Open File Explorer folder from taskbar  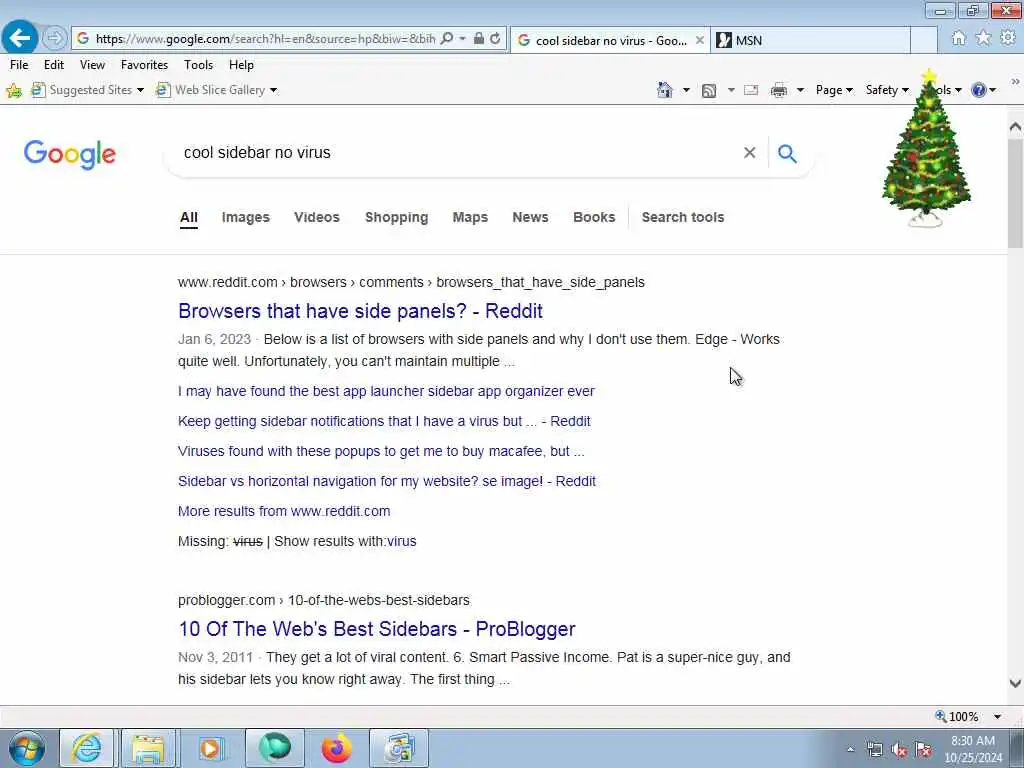tap(148, 748)
